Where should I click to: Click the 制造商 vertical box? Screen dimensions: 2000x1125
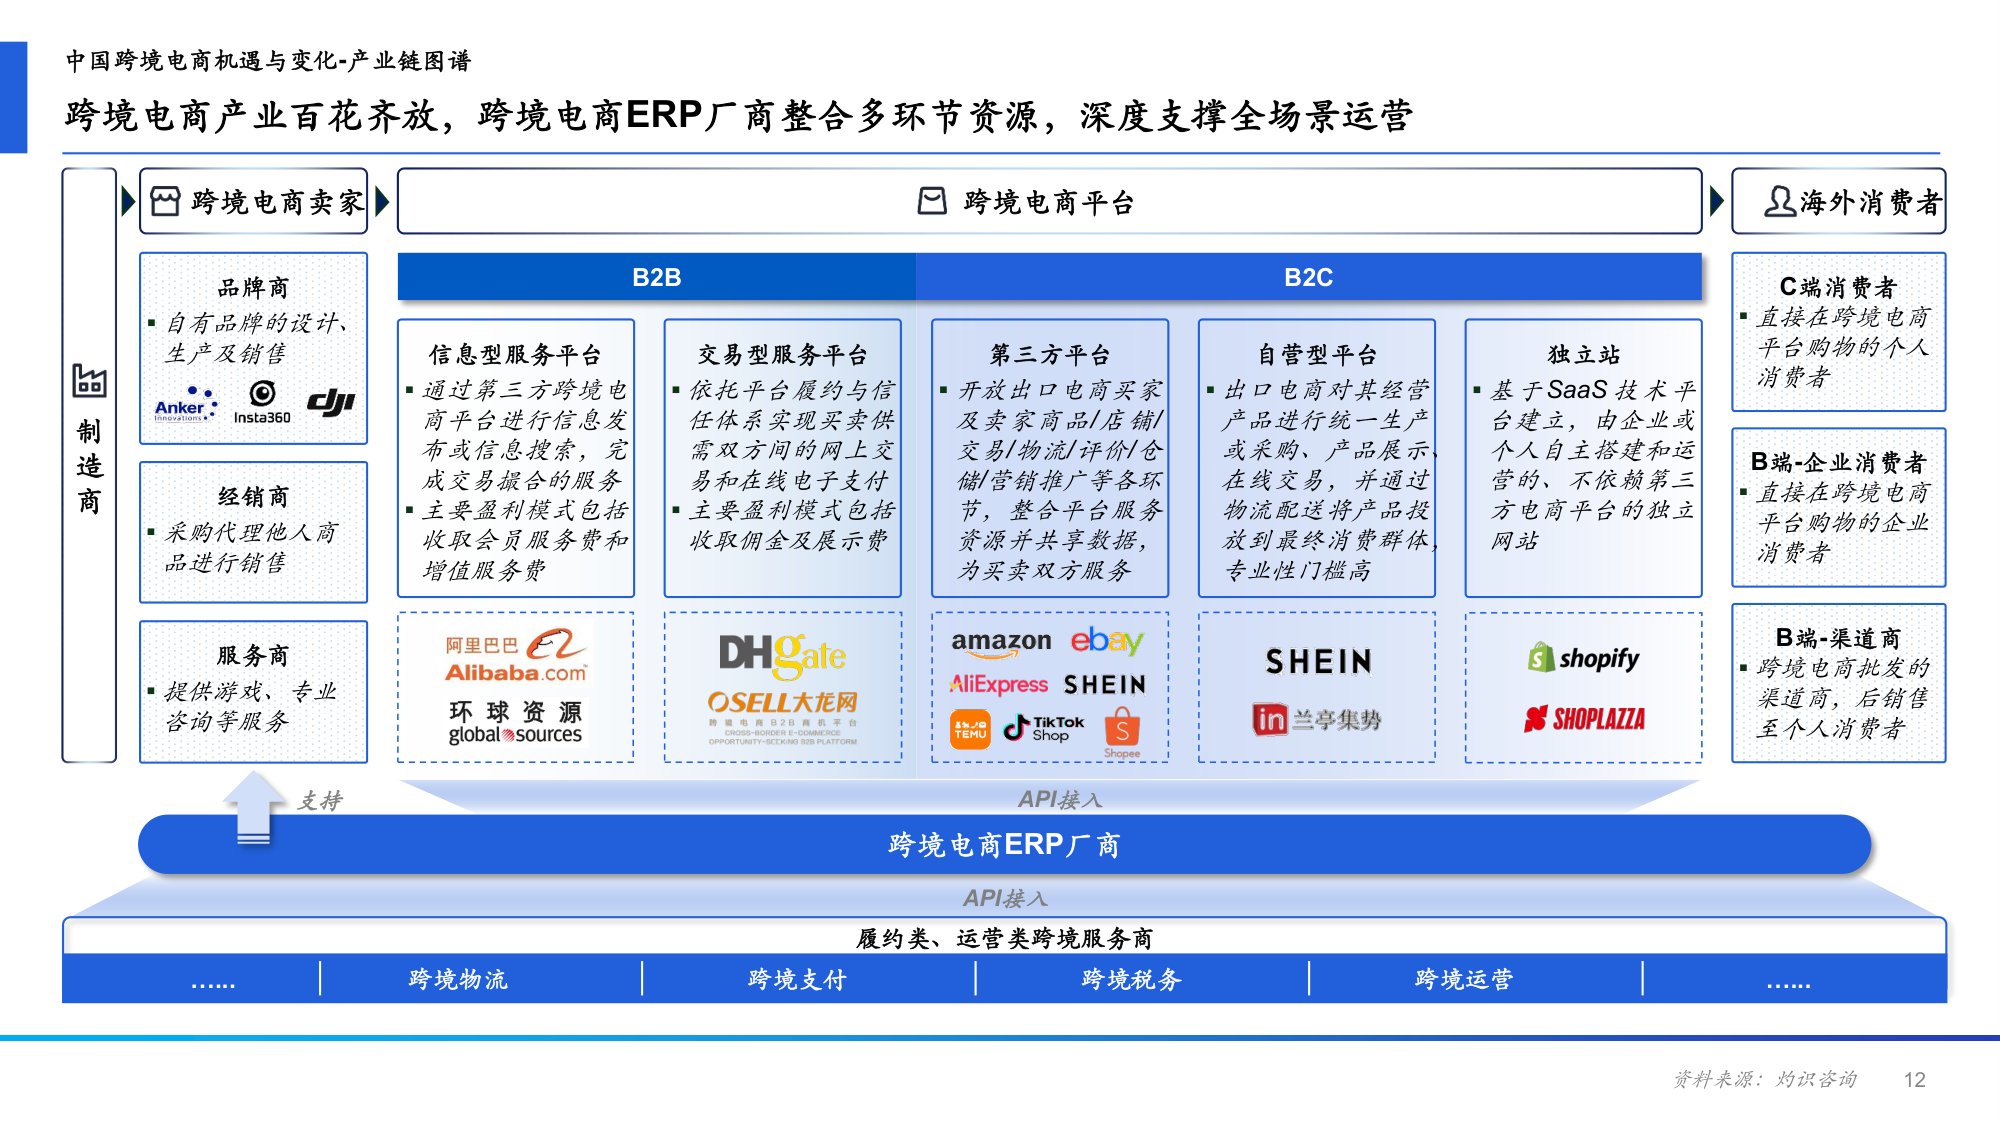[89, 465]
